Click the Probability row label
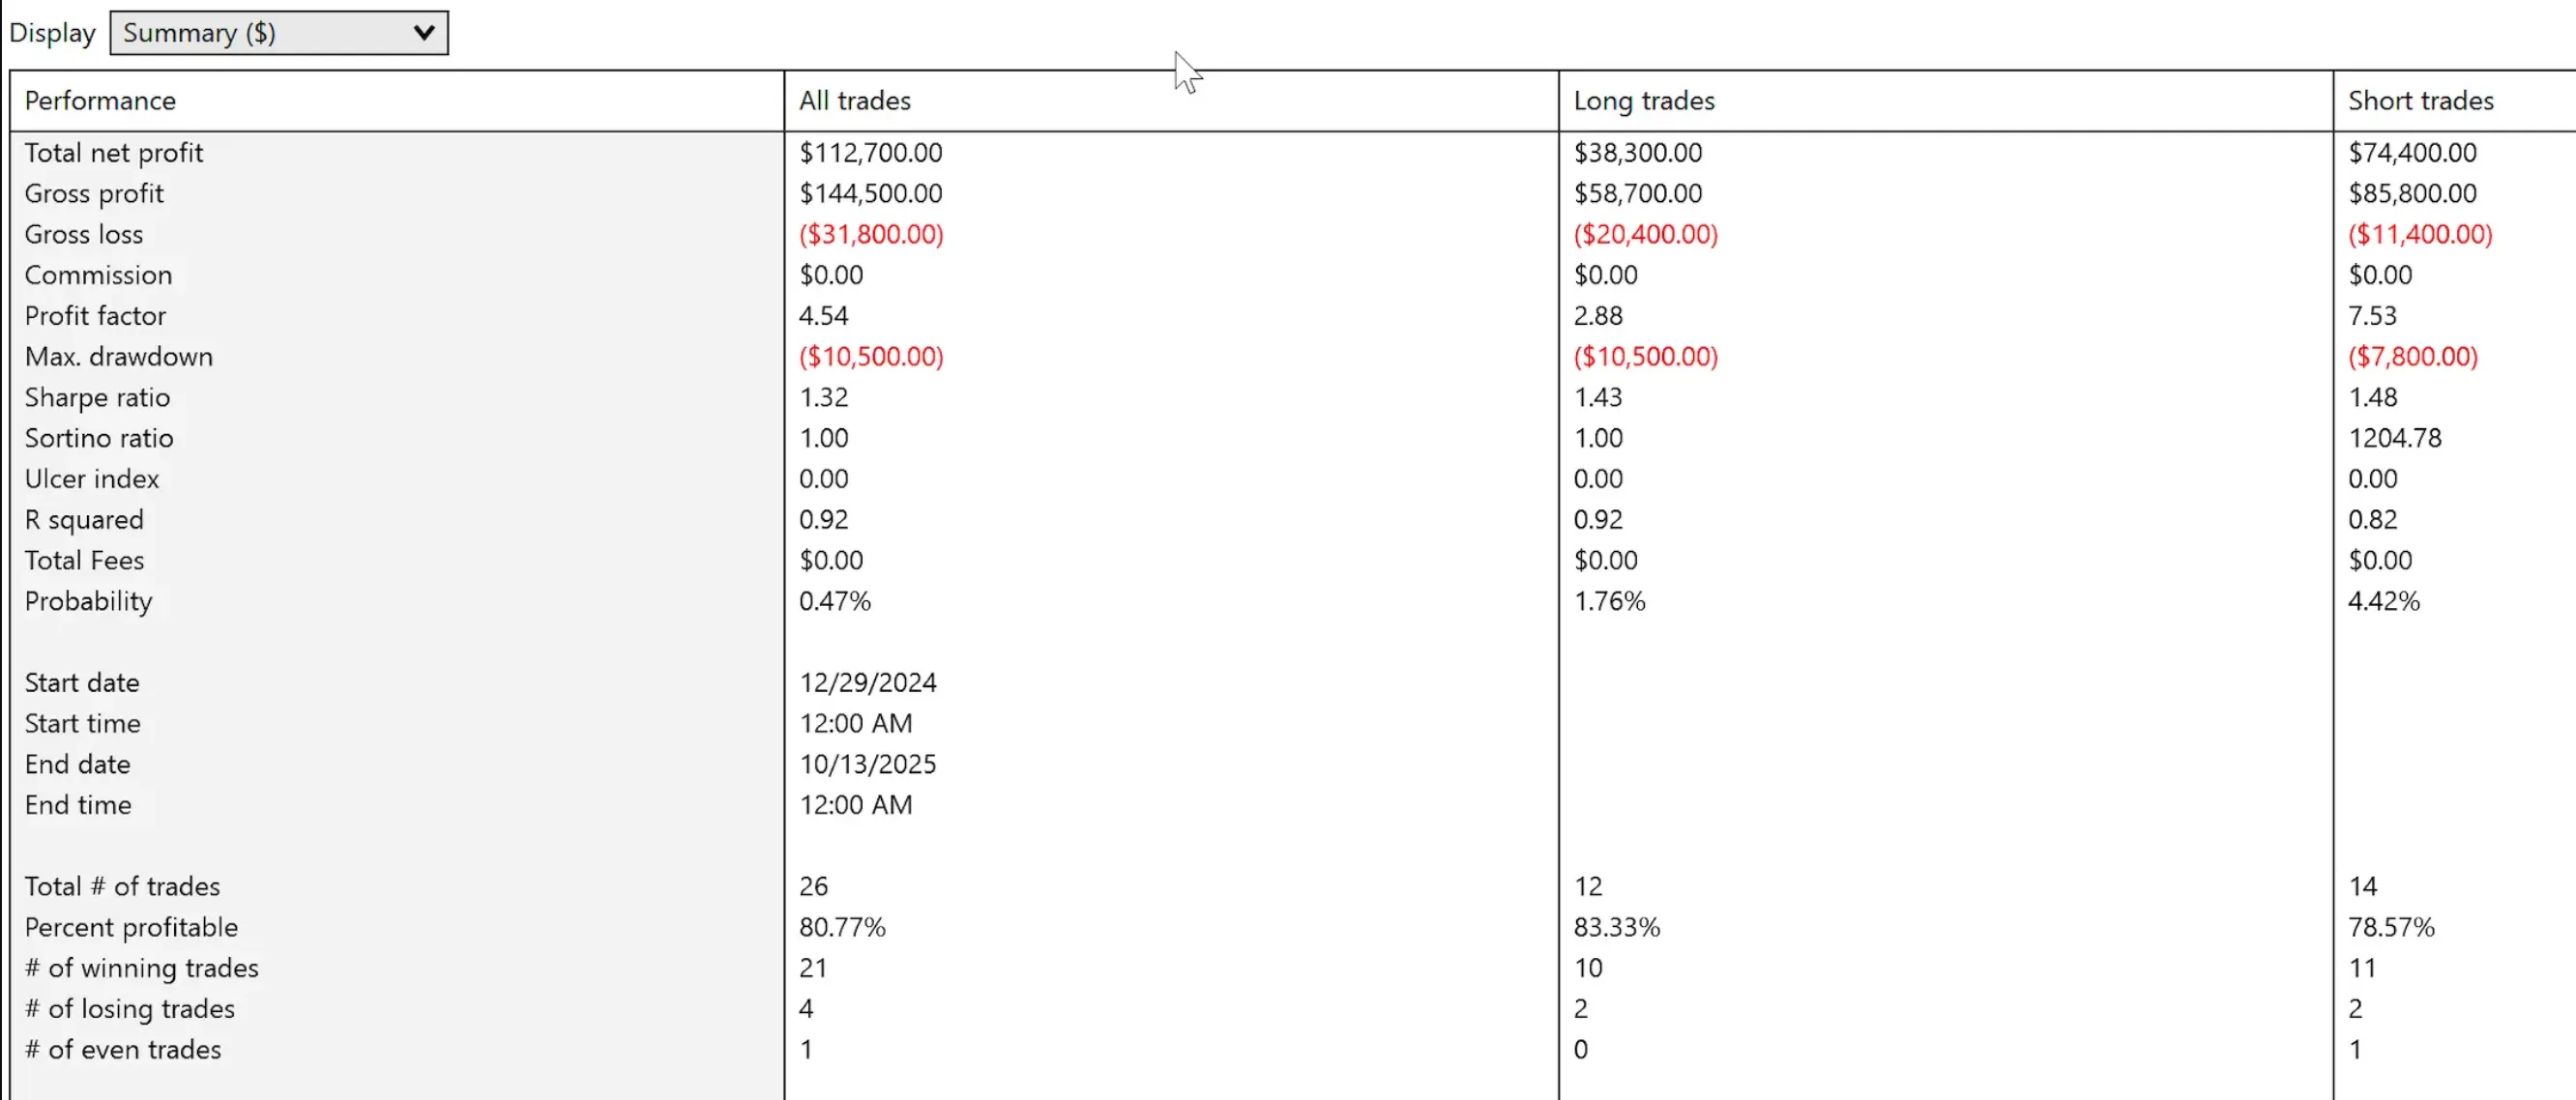Image resolution: width=2576 pixels, height=1100 pixels. [89, 601]
